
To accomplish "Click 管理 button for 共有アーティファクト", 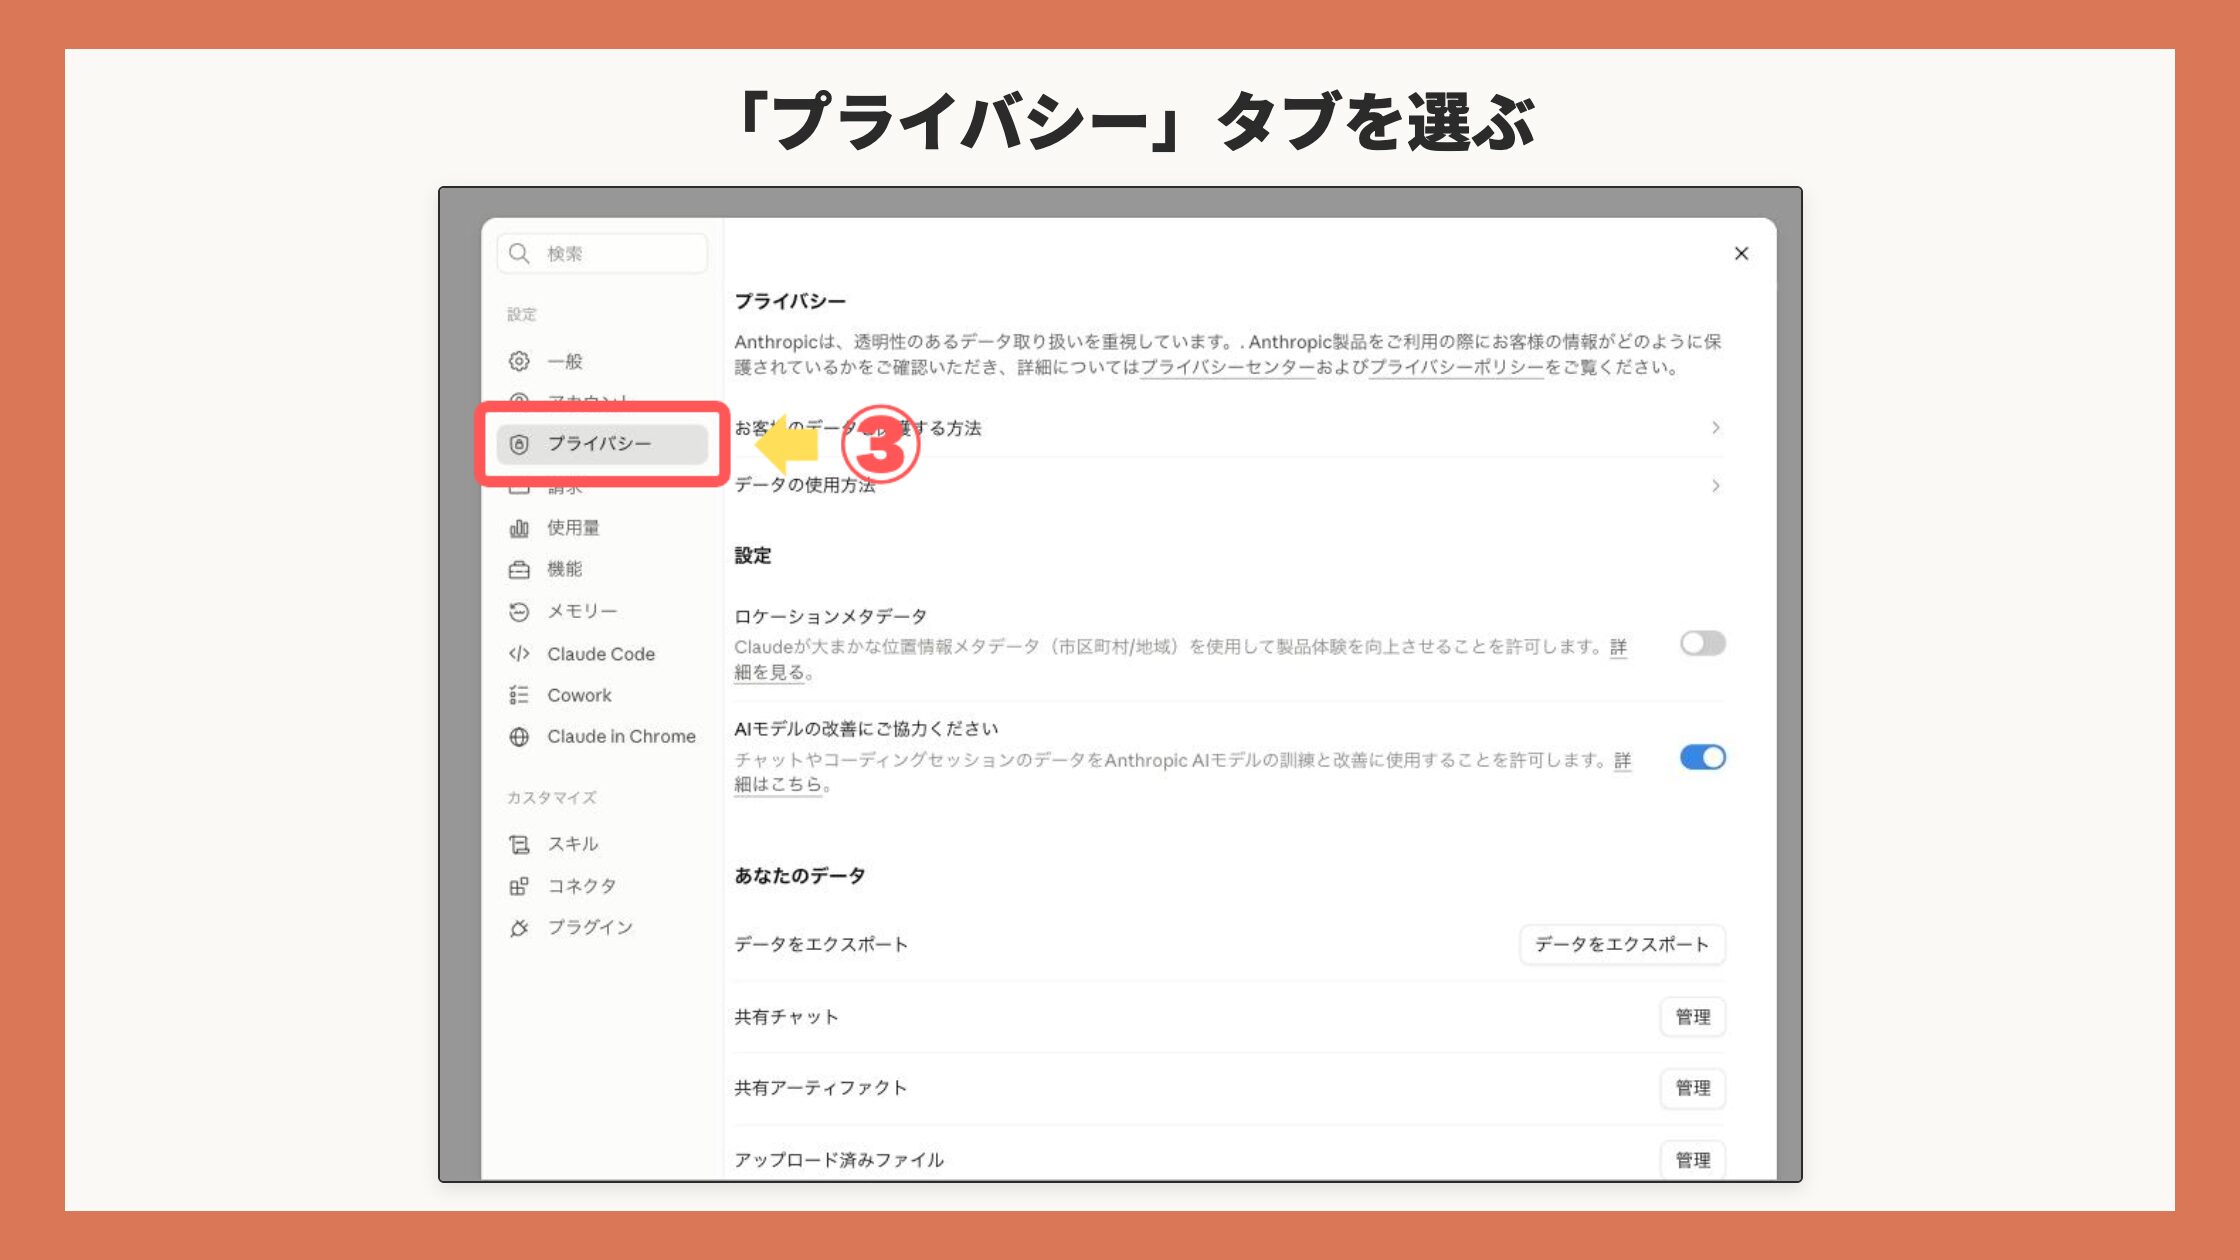I will click(1692, 1088).
